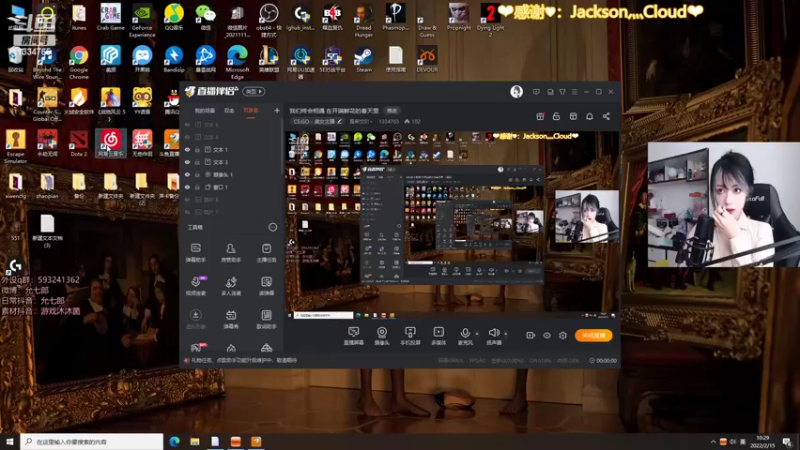Select the orange highlighted scene tab

pos(251,110)
